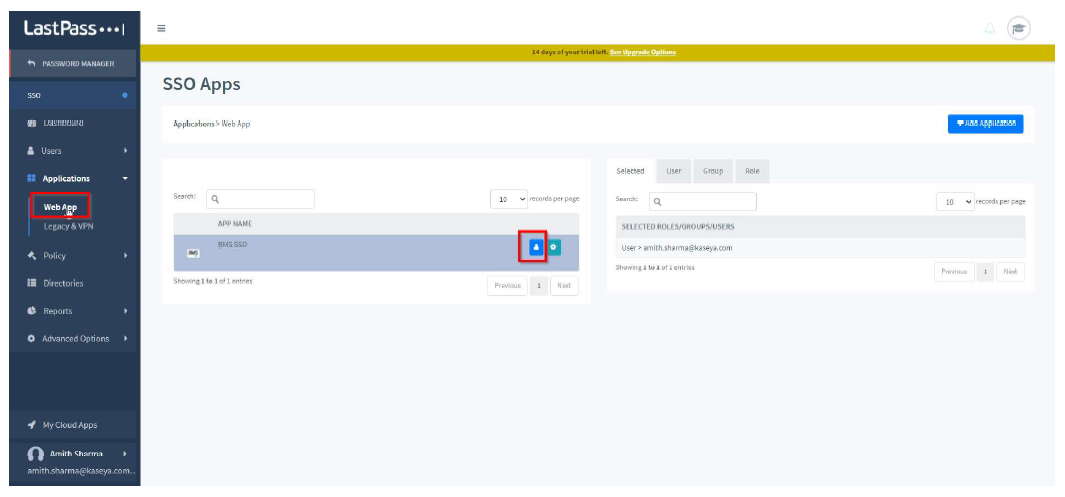The height and width of the screenshot is (497, 1065).
Task: Click the Applications breadcrumb link
Action: tap(194, 124)
